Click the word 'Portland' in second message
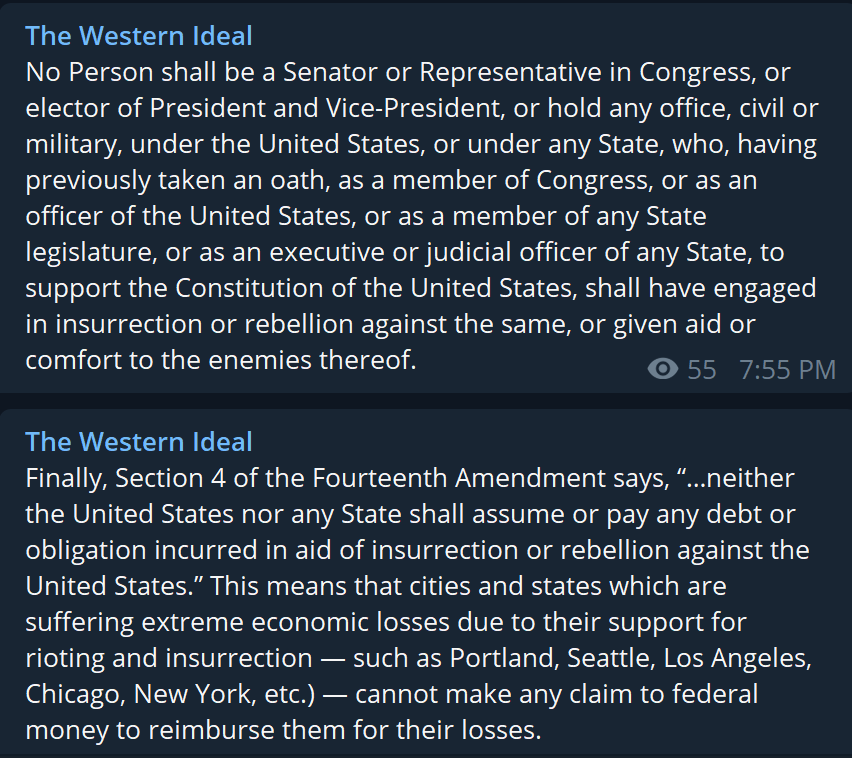This screenshot has height=758, width=852. pyautogui.click(x=504, y=658)
